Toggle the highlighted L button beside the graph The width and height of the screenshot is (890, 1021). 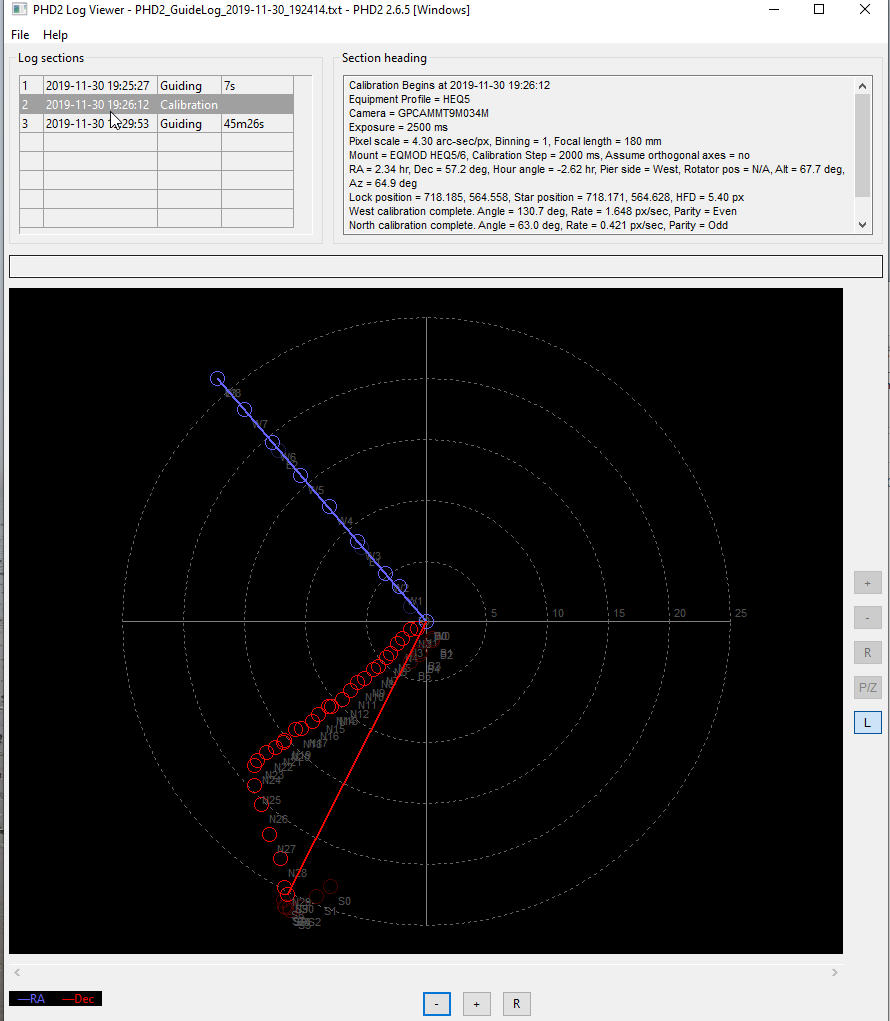click(867, 722)
